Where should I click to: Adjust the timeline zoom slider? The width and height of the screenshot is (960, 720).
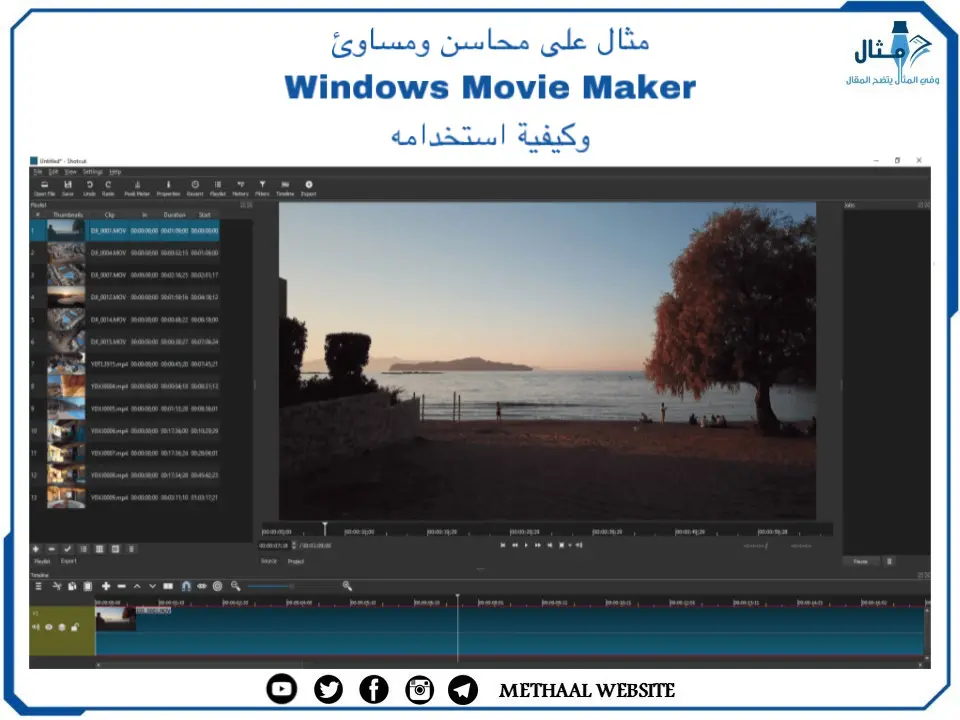[291, 587]
